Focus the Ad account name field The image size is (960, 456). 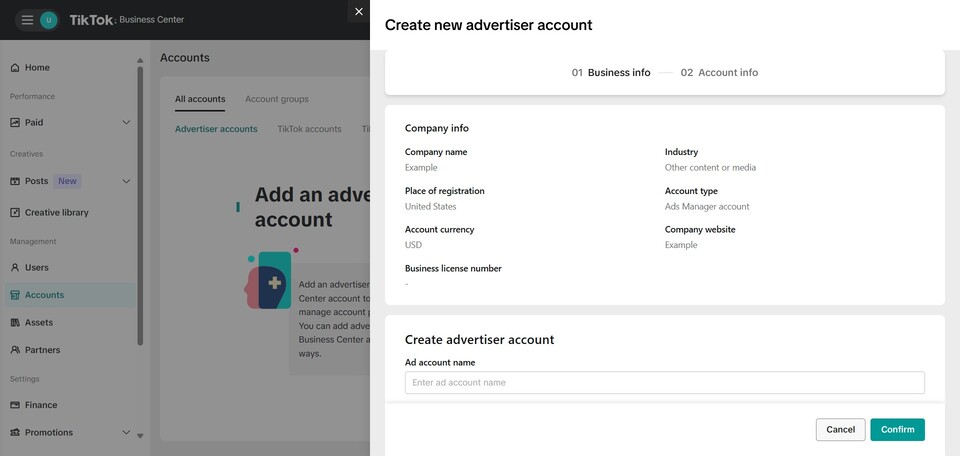pyautogui.click(x=664, y=383)
